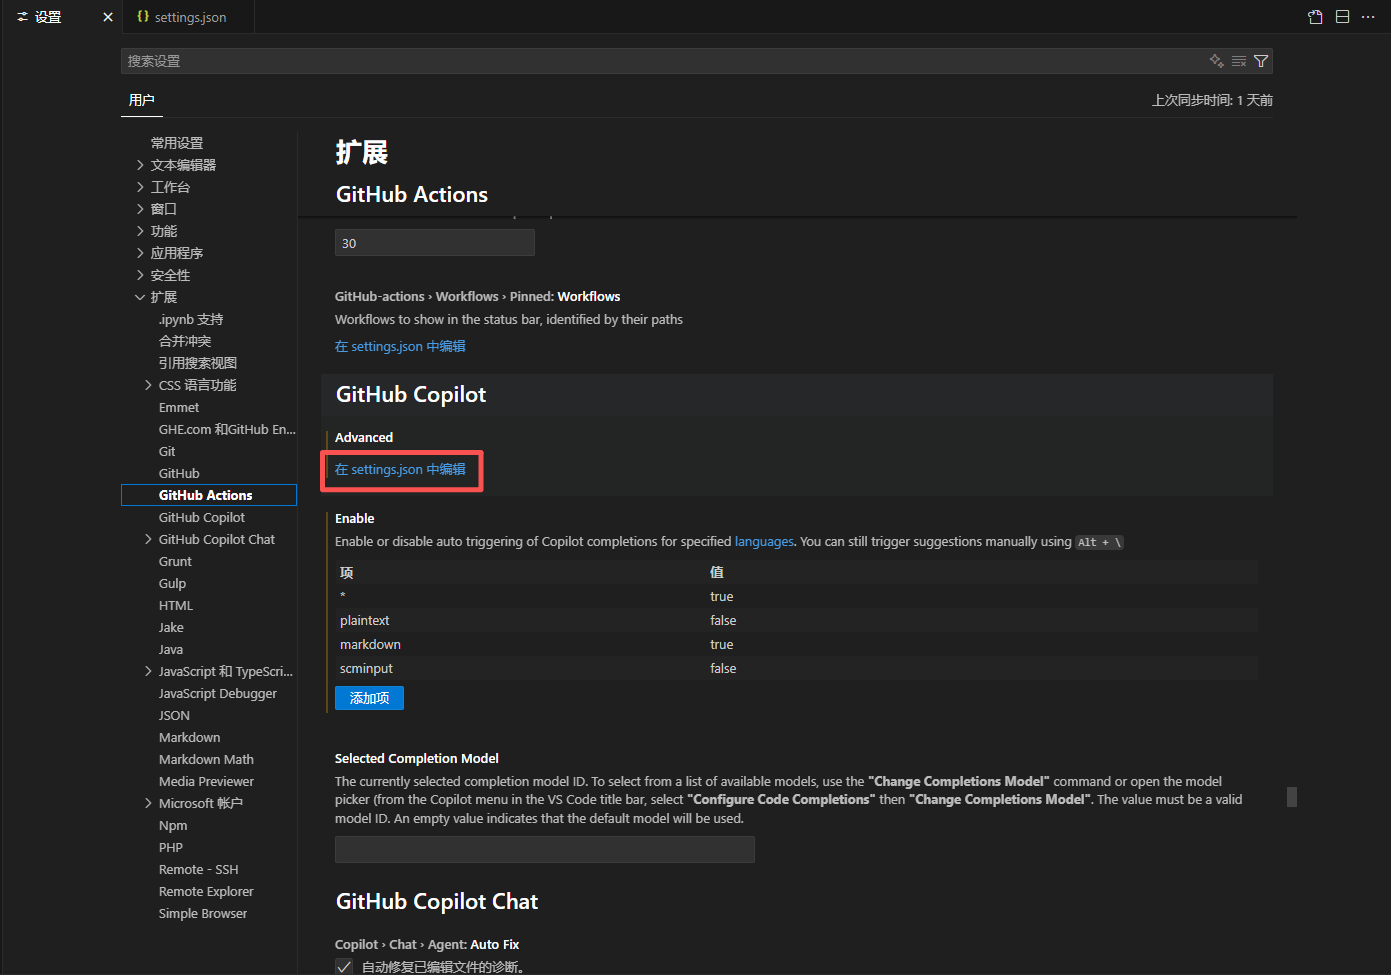
Task: Open Gulp extension settings
Action: pos(172,583)
